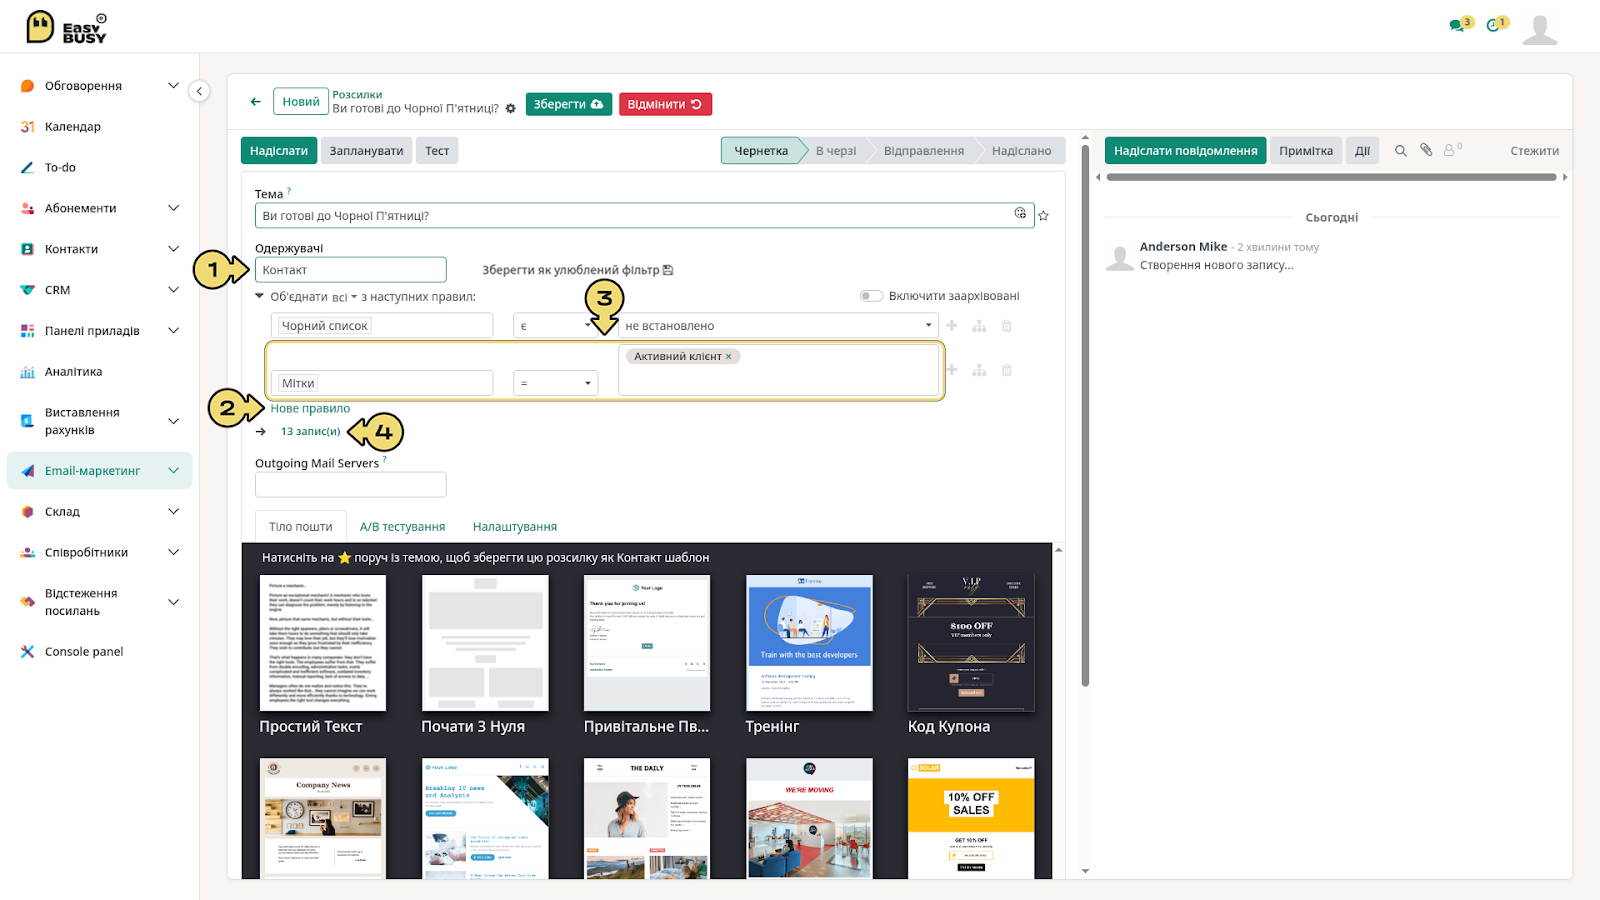
Task: Select the Надіслано status stage
Action: 1021,151
